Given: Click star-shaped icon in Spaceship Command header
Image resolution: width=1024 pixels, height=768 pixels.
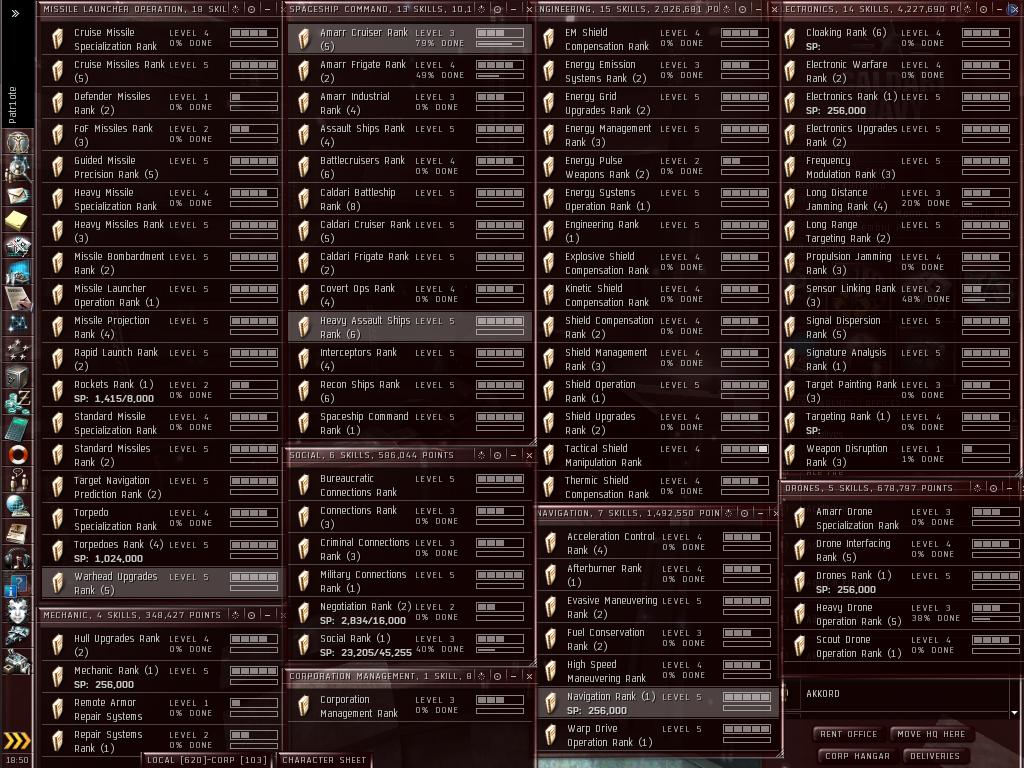Looking at the screenshot, I should [x=481, y=9].
